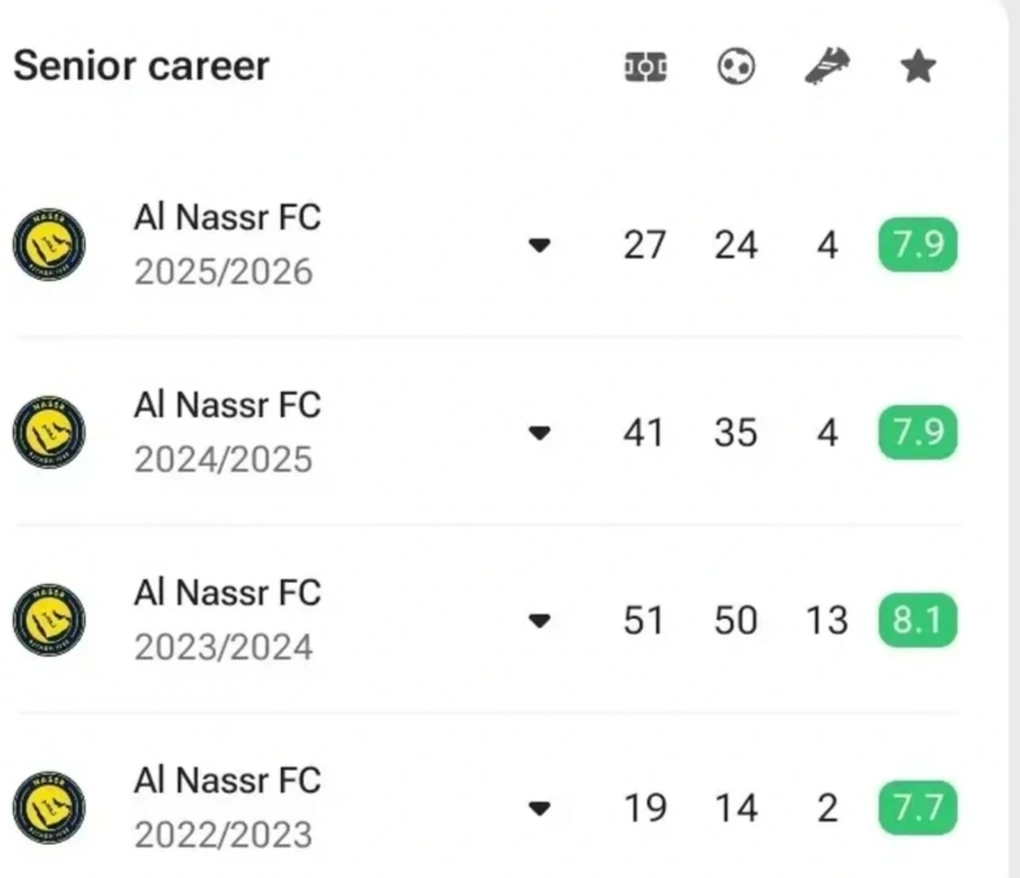Click the 7.7 rating badge
1020x878 pixels.
(917, 808)
